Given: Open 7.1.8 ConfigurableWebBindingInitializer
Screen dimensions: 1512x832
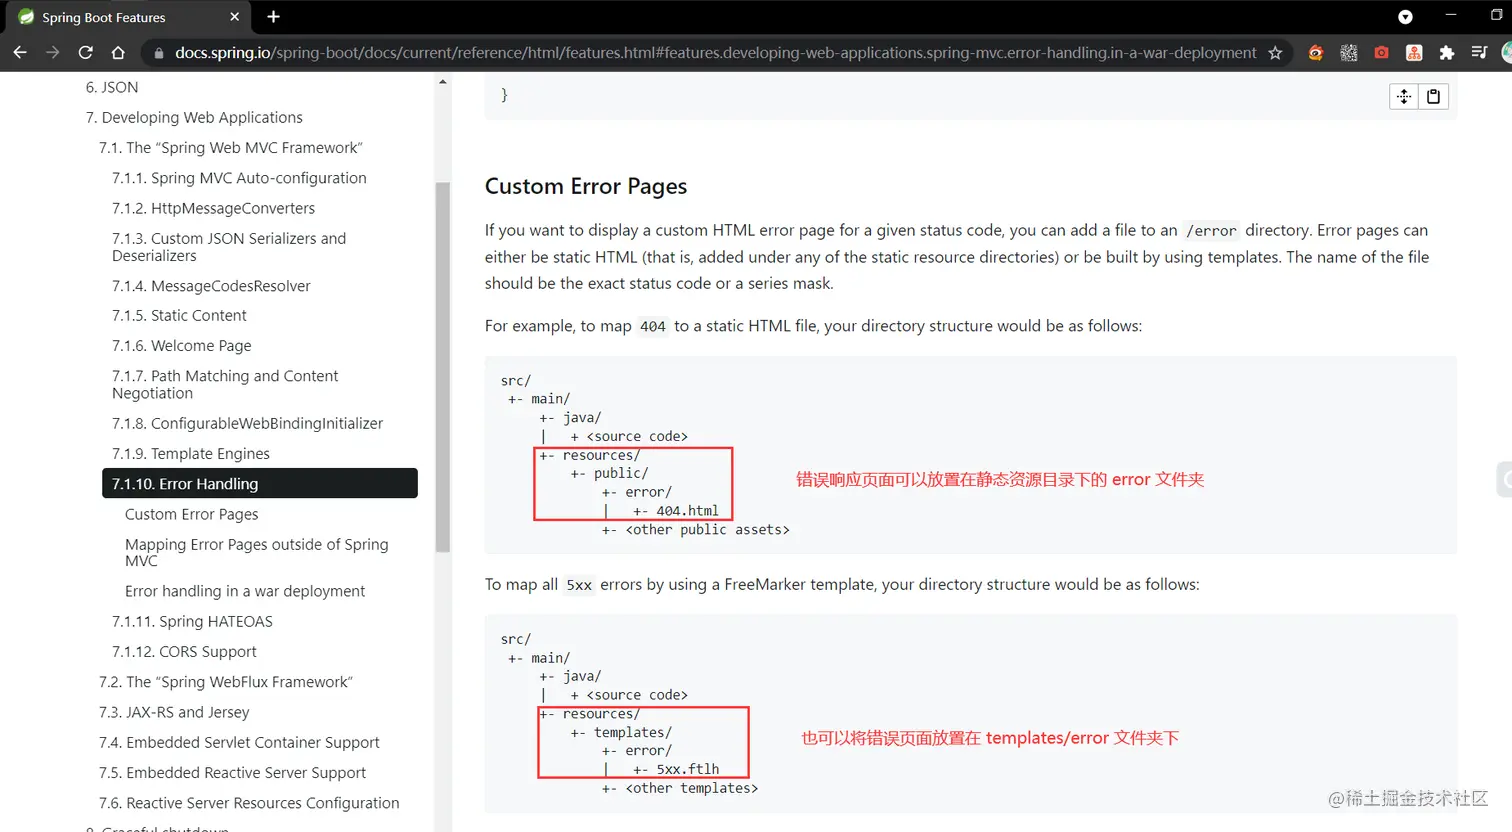Looking at the screenshot, I should click(x=247, y=423).
